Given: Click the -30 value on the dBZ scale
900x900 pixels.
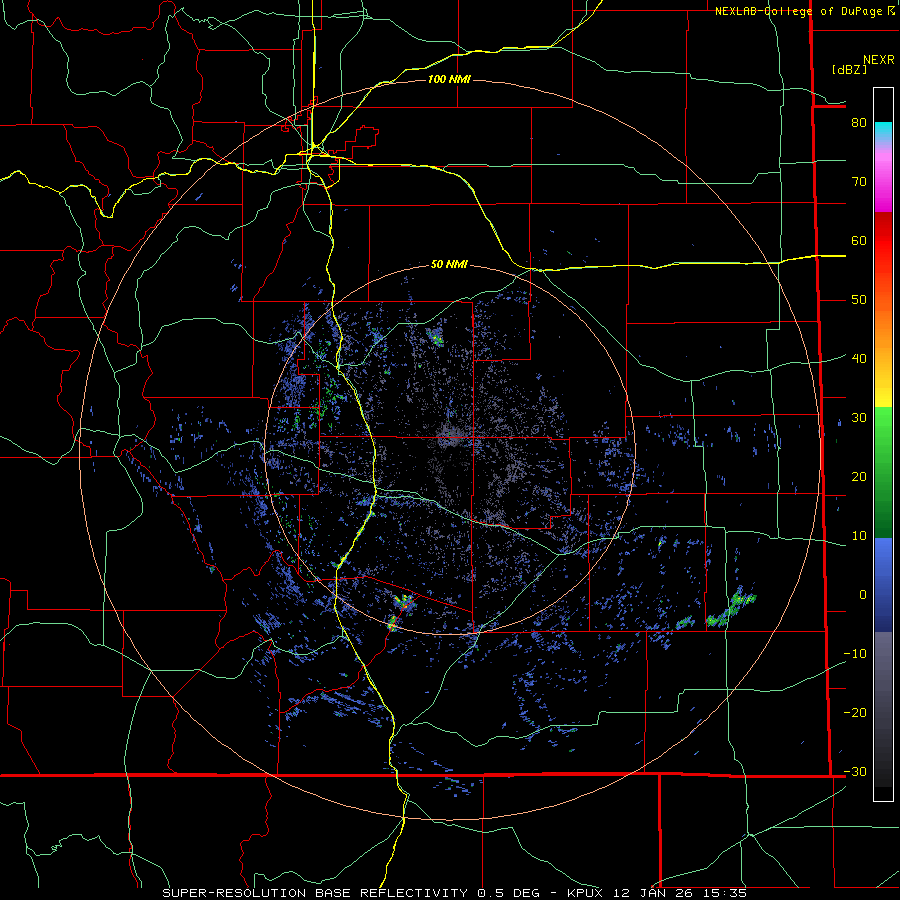Looking at the screenshot, I should (855, 771).
